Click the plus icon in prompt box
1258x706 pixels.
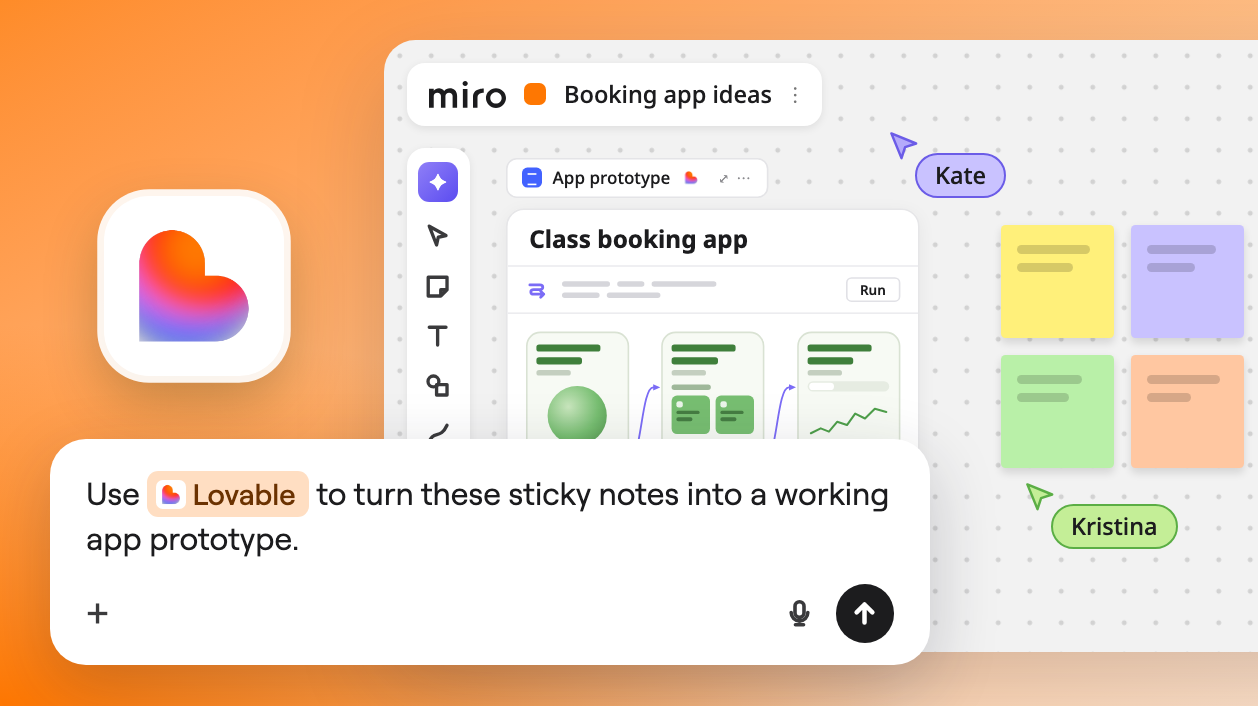coord(97,613)
